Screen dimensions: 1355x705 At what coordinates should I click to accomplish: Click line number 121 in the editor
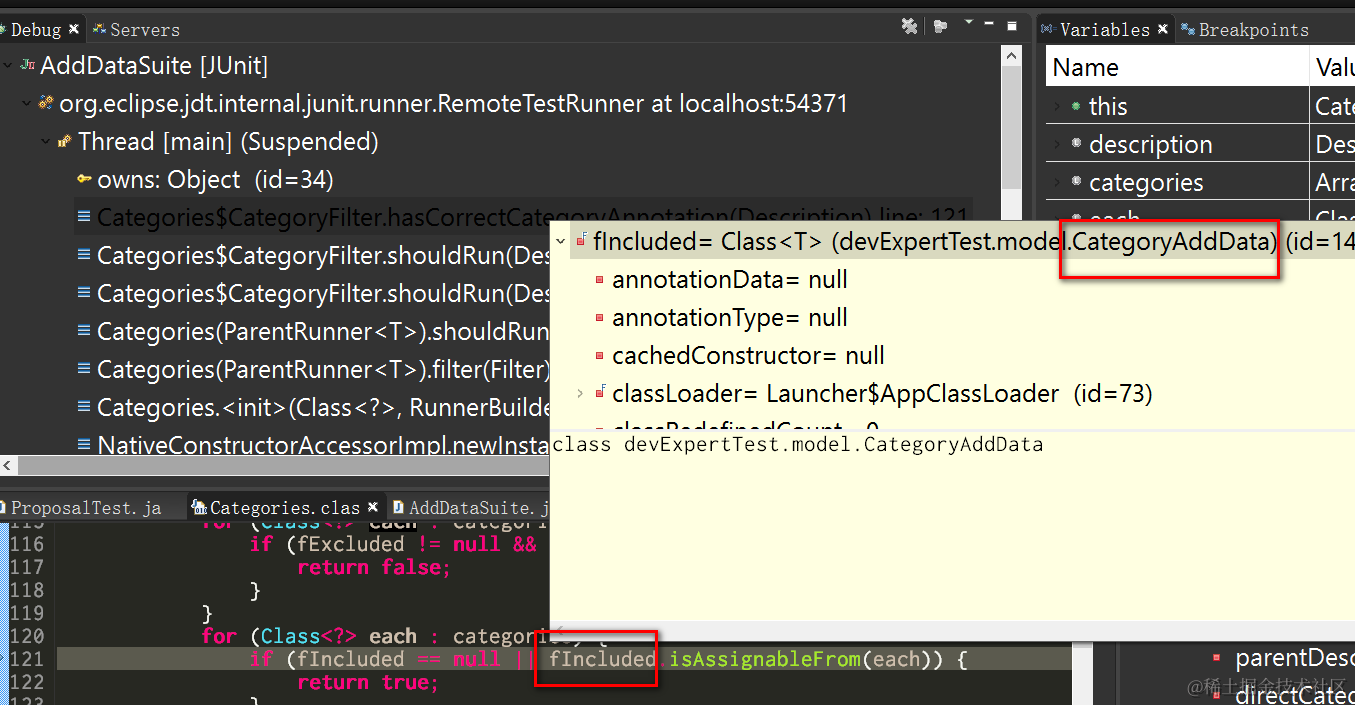point(27,659)
